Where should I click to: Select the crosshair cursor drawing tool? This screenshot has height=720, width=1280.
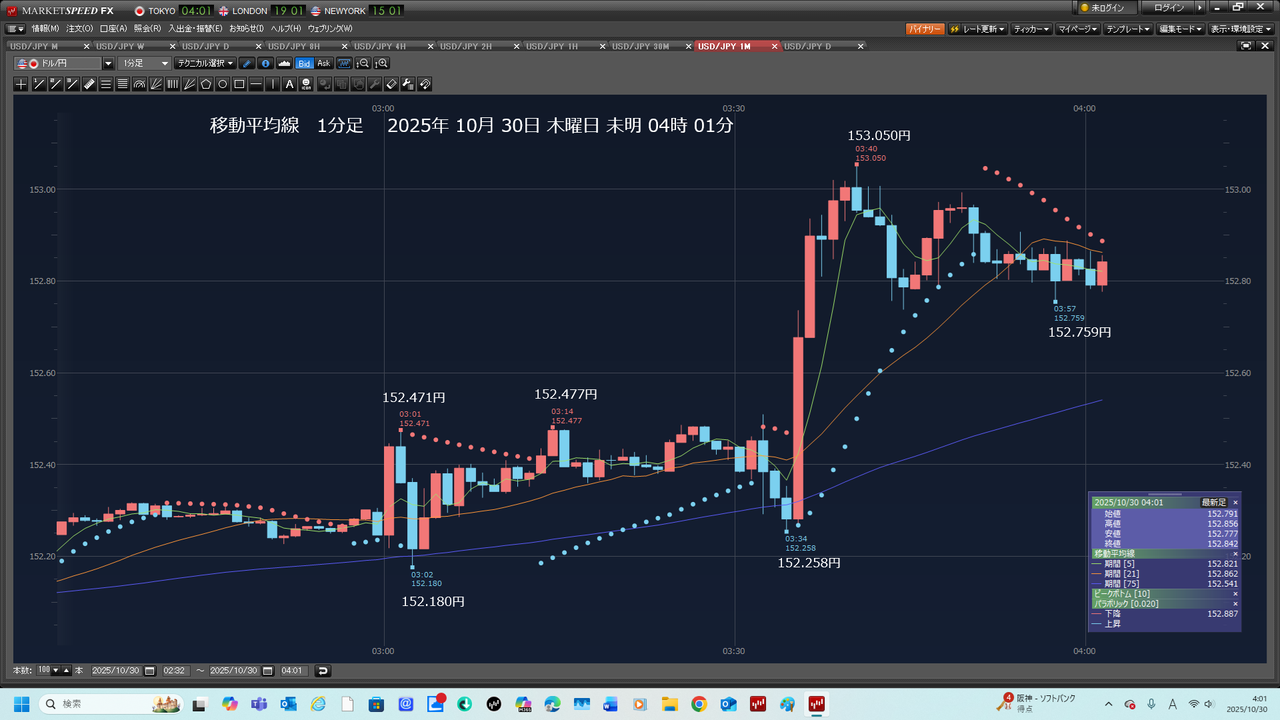[x=21, y=84]
